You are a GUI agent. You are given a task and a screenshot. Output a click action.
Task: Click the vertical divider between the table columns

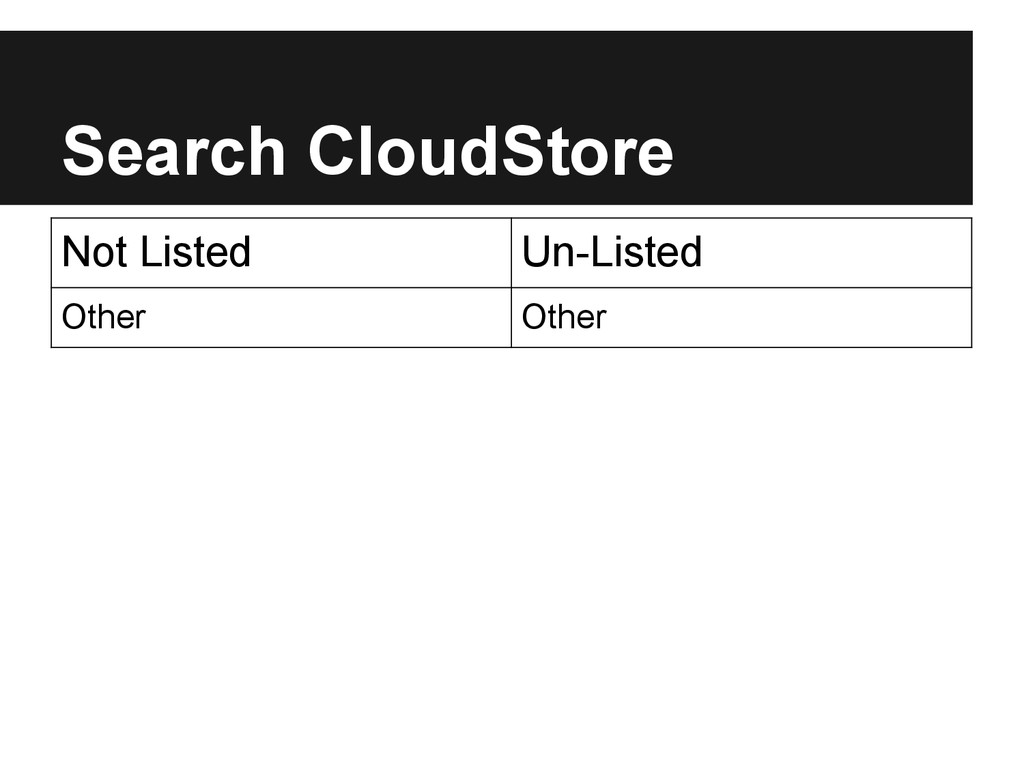(x=511, y=283)
